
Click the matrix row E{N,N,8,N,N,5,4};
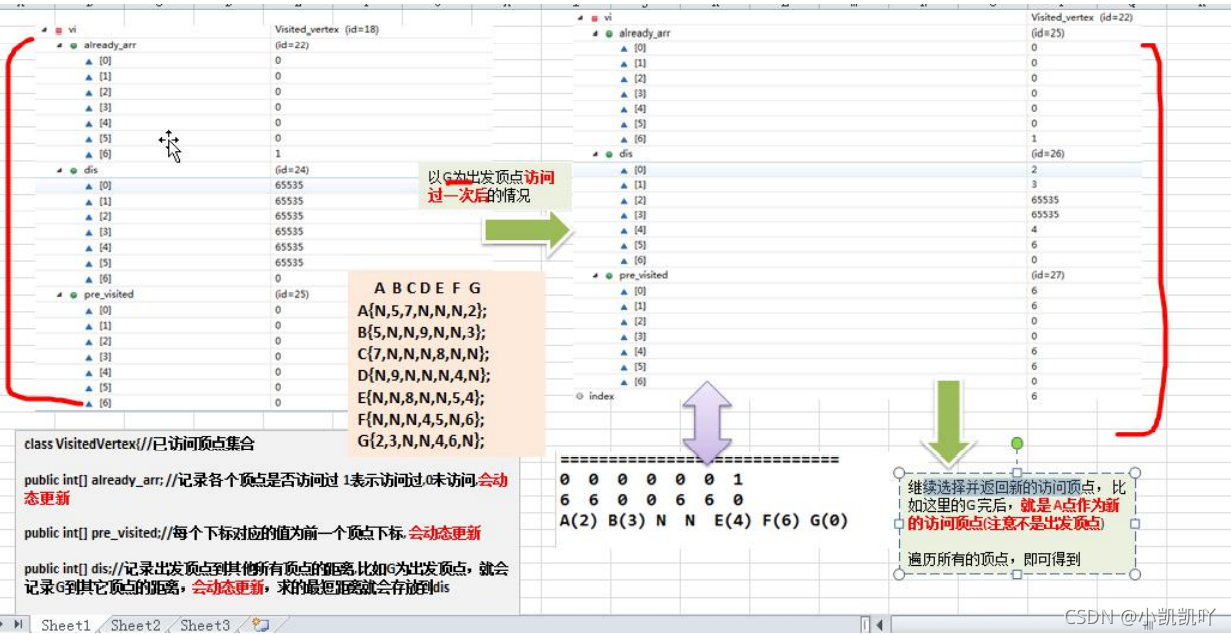[422, 398]
